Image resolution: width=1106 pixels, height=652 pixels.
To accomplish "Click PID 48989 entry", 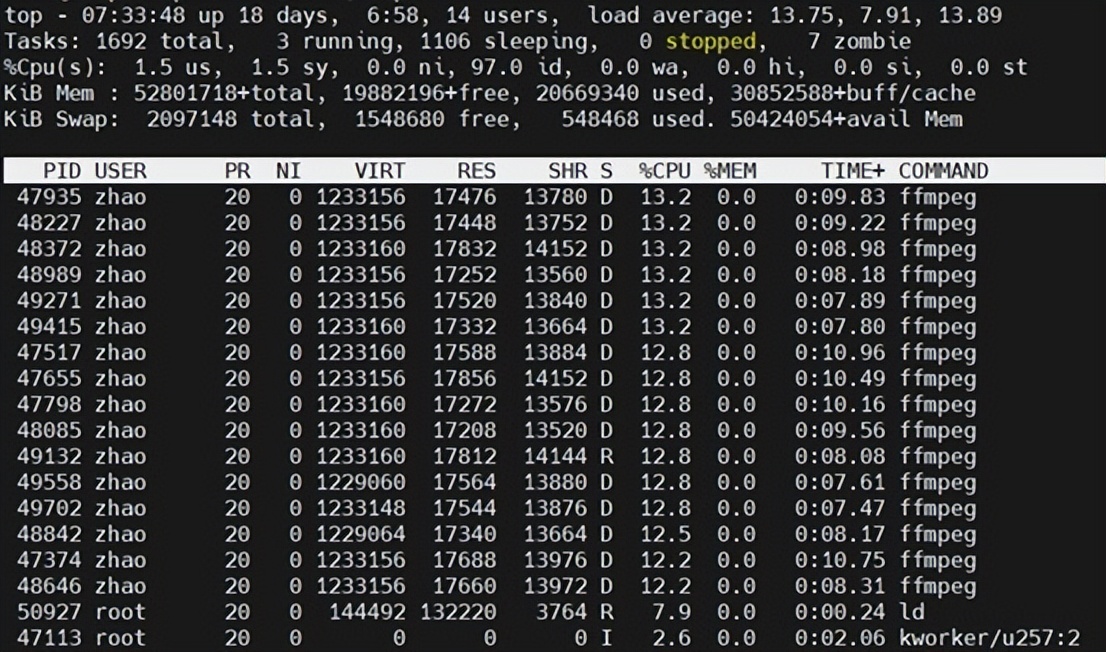I will pos(49,274).
